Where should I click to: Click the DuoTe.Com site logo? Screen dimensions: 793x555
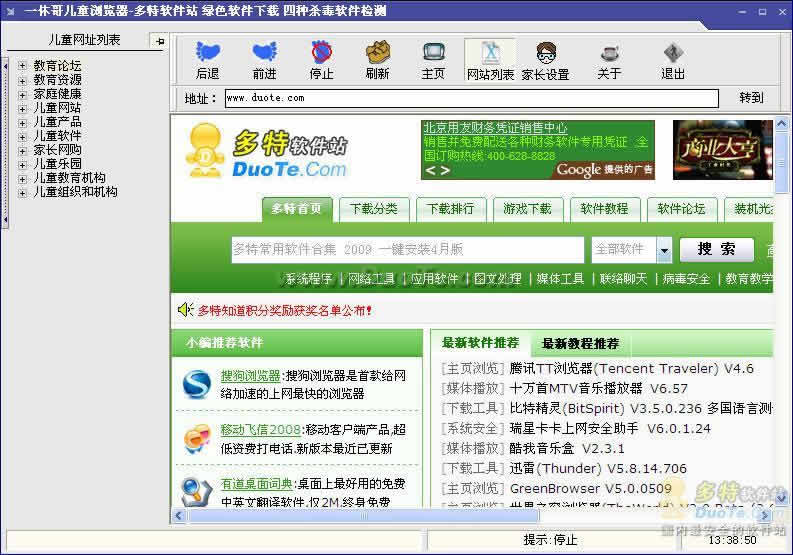[x=267, y=150]
